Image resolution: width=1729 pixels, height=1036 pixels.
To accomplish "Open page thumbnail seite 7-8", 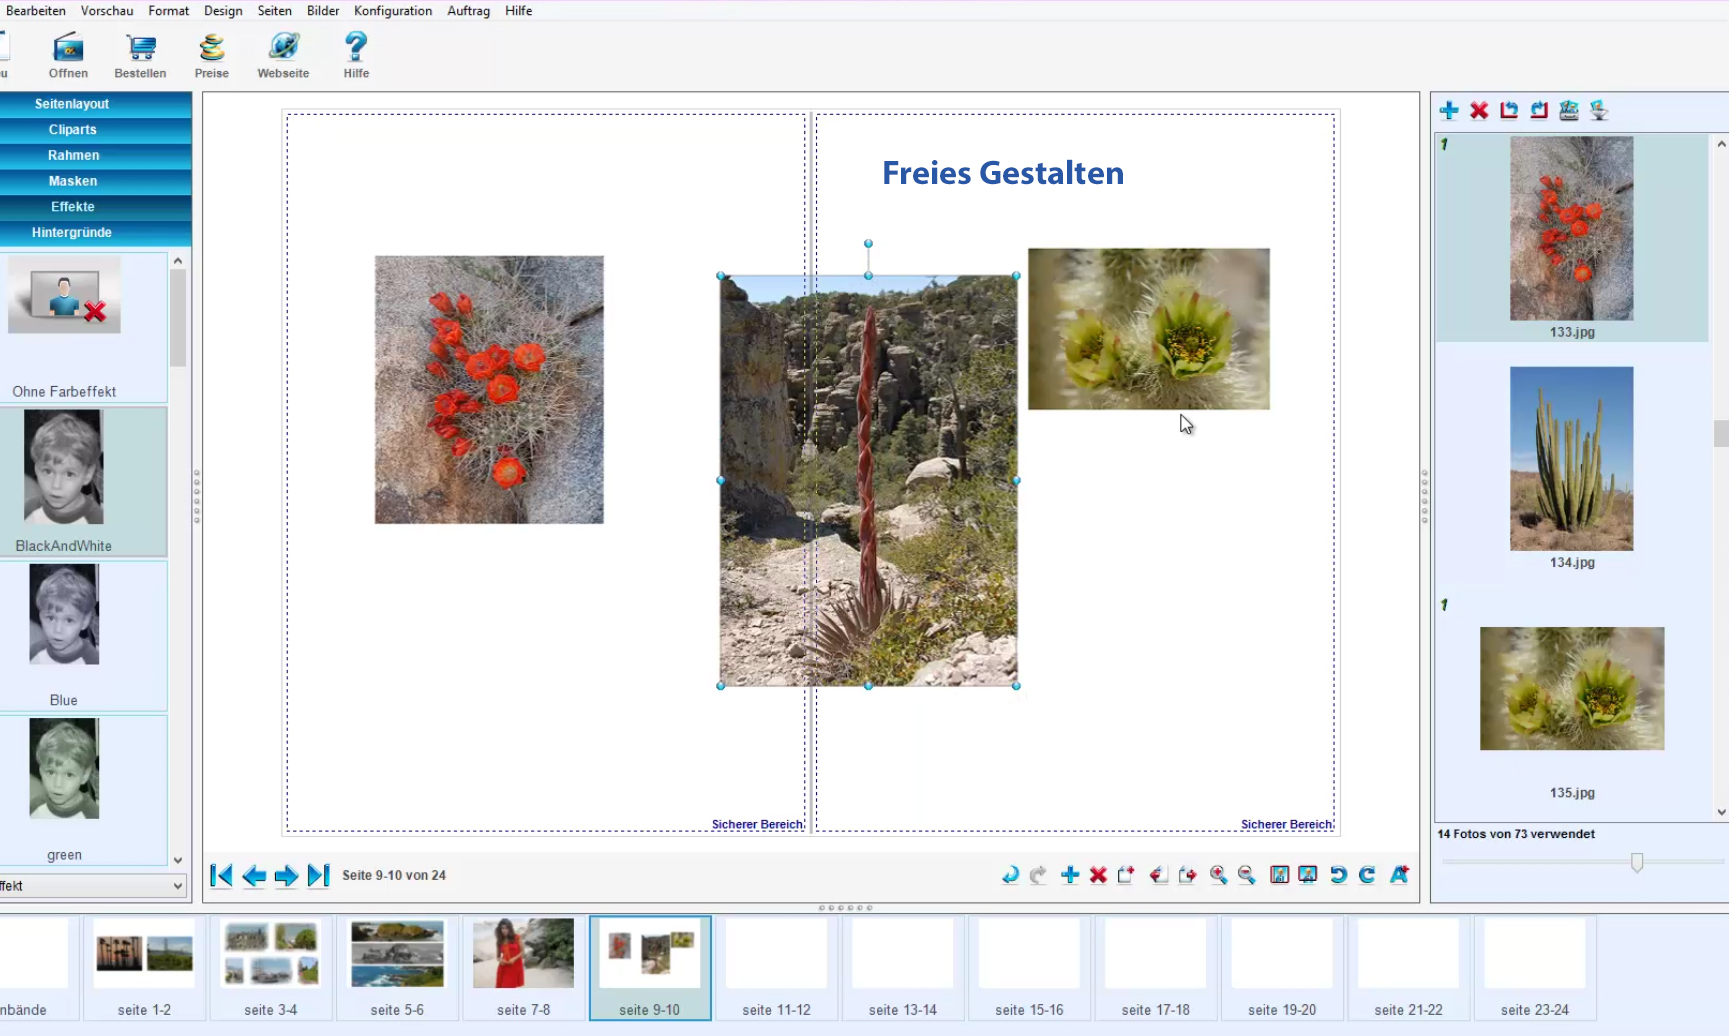I will coord(523,966).
